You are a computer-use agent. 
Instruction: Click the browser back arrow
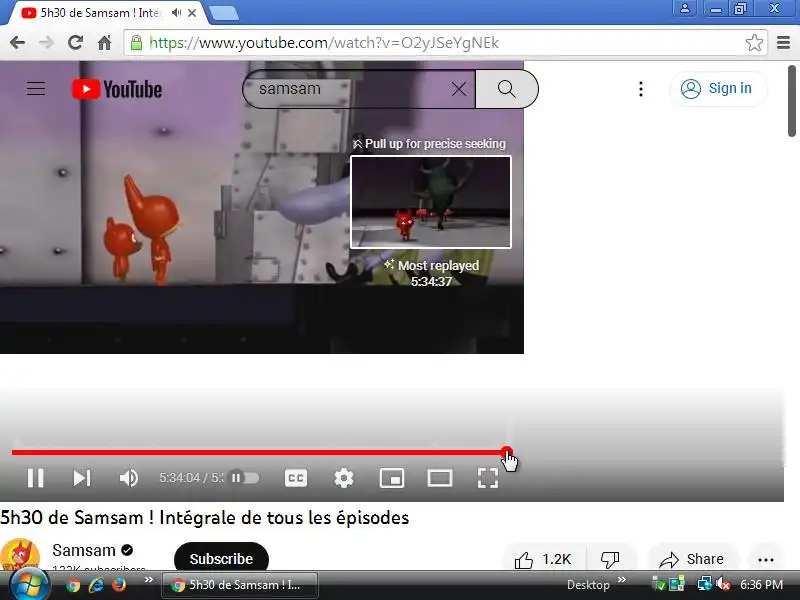17,43
